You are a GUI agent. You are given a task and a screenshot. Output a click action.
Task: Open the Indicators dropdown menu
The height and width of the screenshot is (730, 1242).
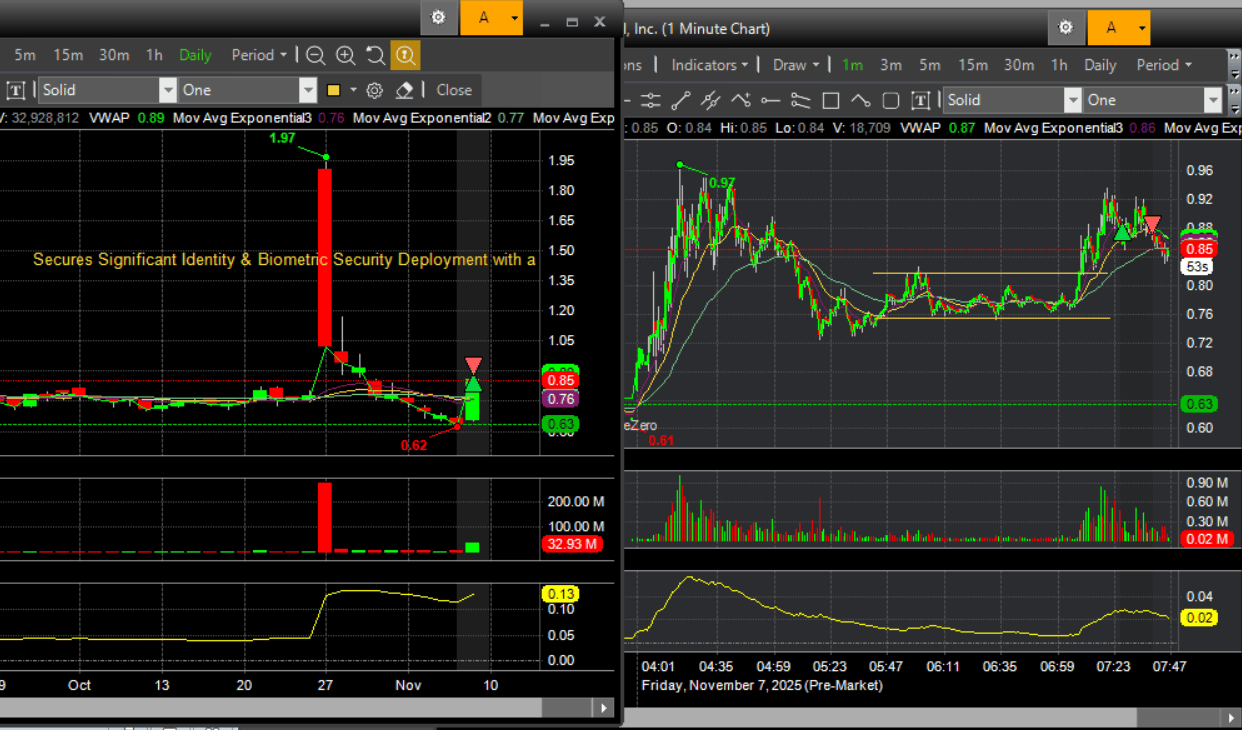coord(709,65)
